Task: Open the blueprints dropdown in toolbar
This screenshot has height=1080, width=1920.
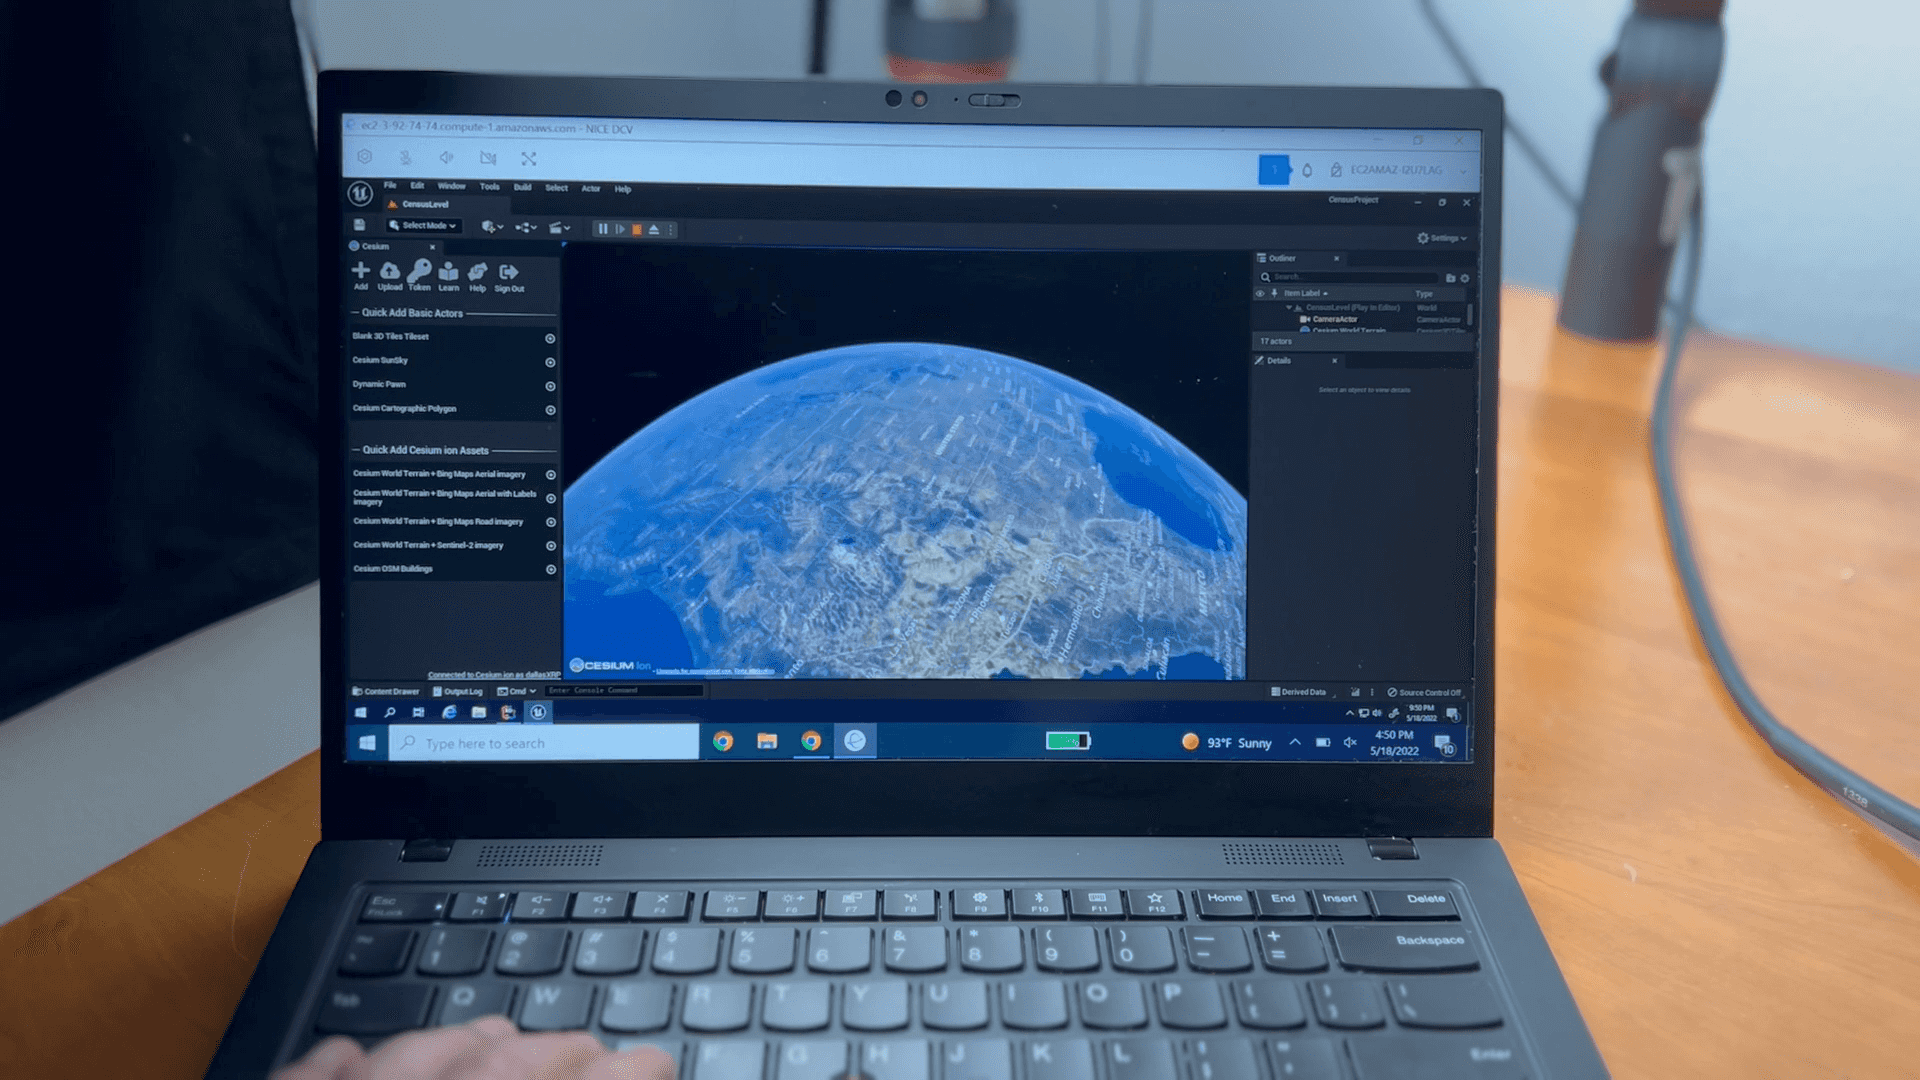Action: 526,228
